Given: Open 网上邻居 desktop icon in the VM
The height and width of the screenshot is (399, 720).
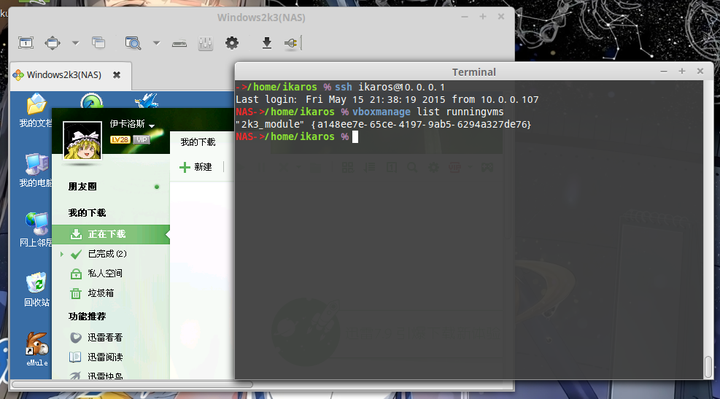Looking at the screenshot, I should point(35,230).
